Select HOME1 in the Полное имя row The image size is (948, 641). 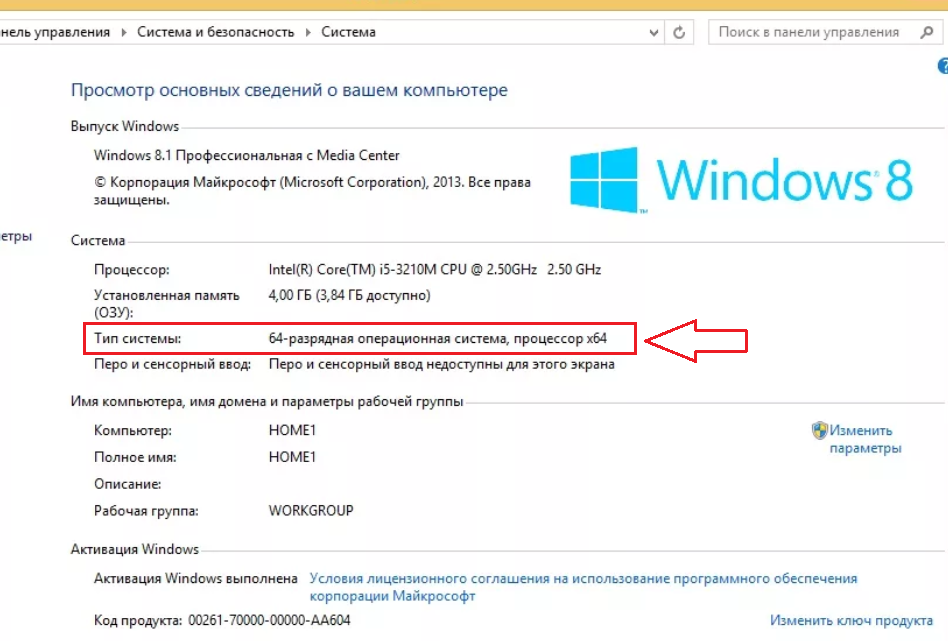[292, 457]
